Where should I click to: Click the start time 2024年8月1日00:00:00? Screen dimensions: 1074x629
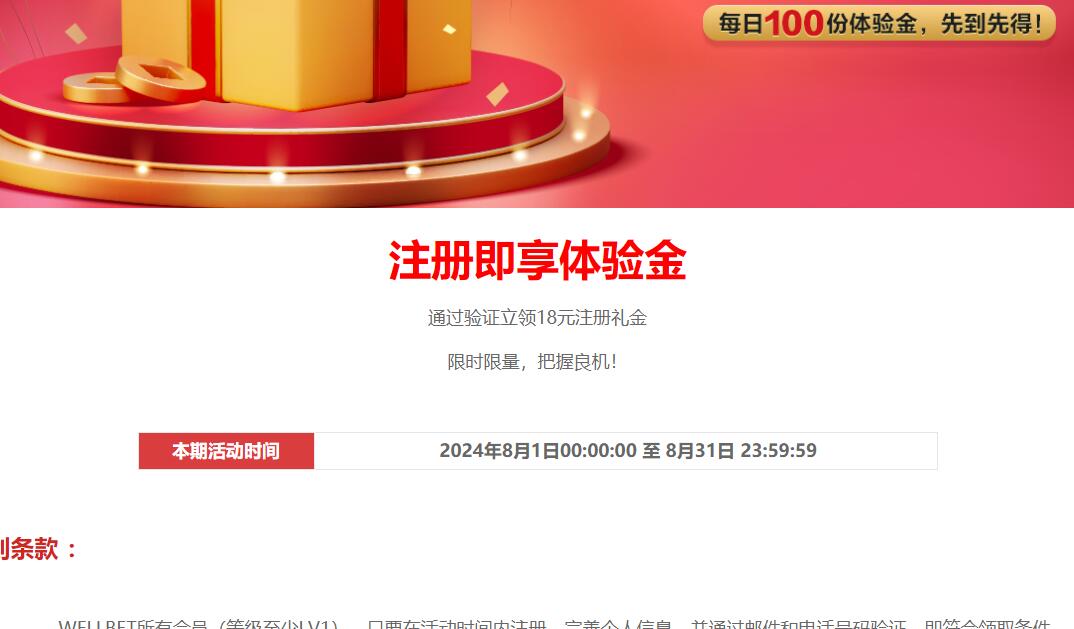pyautogui.click(x=538, y=450)
